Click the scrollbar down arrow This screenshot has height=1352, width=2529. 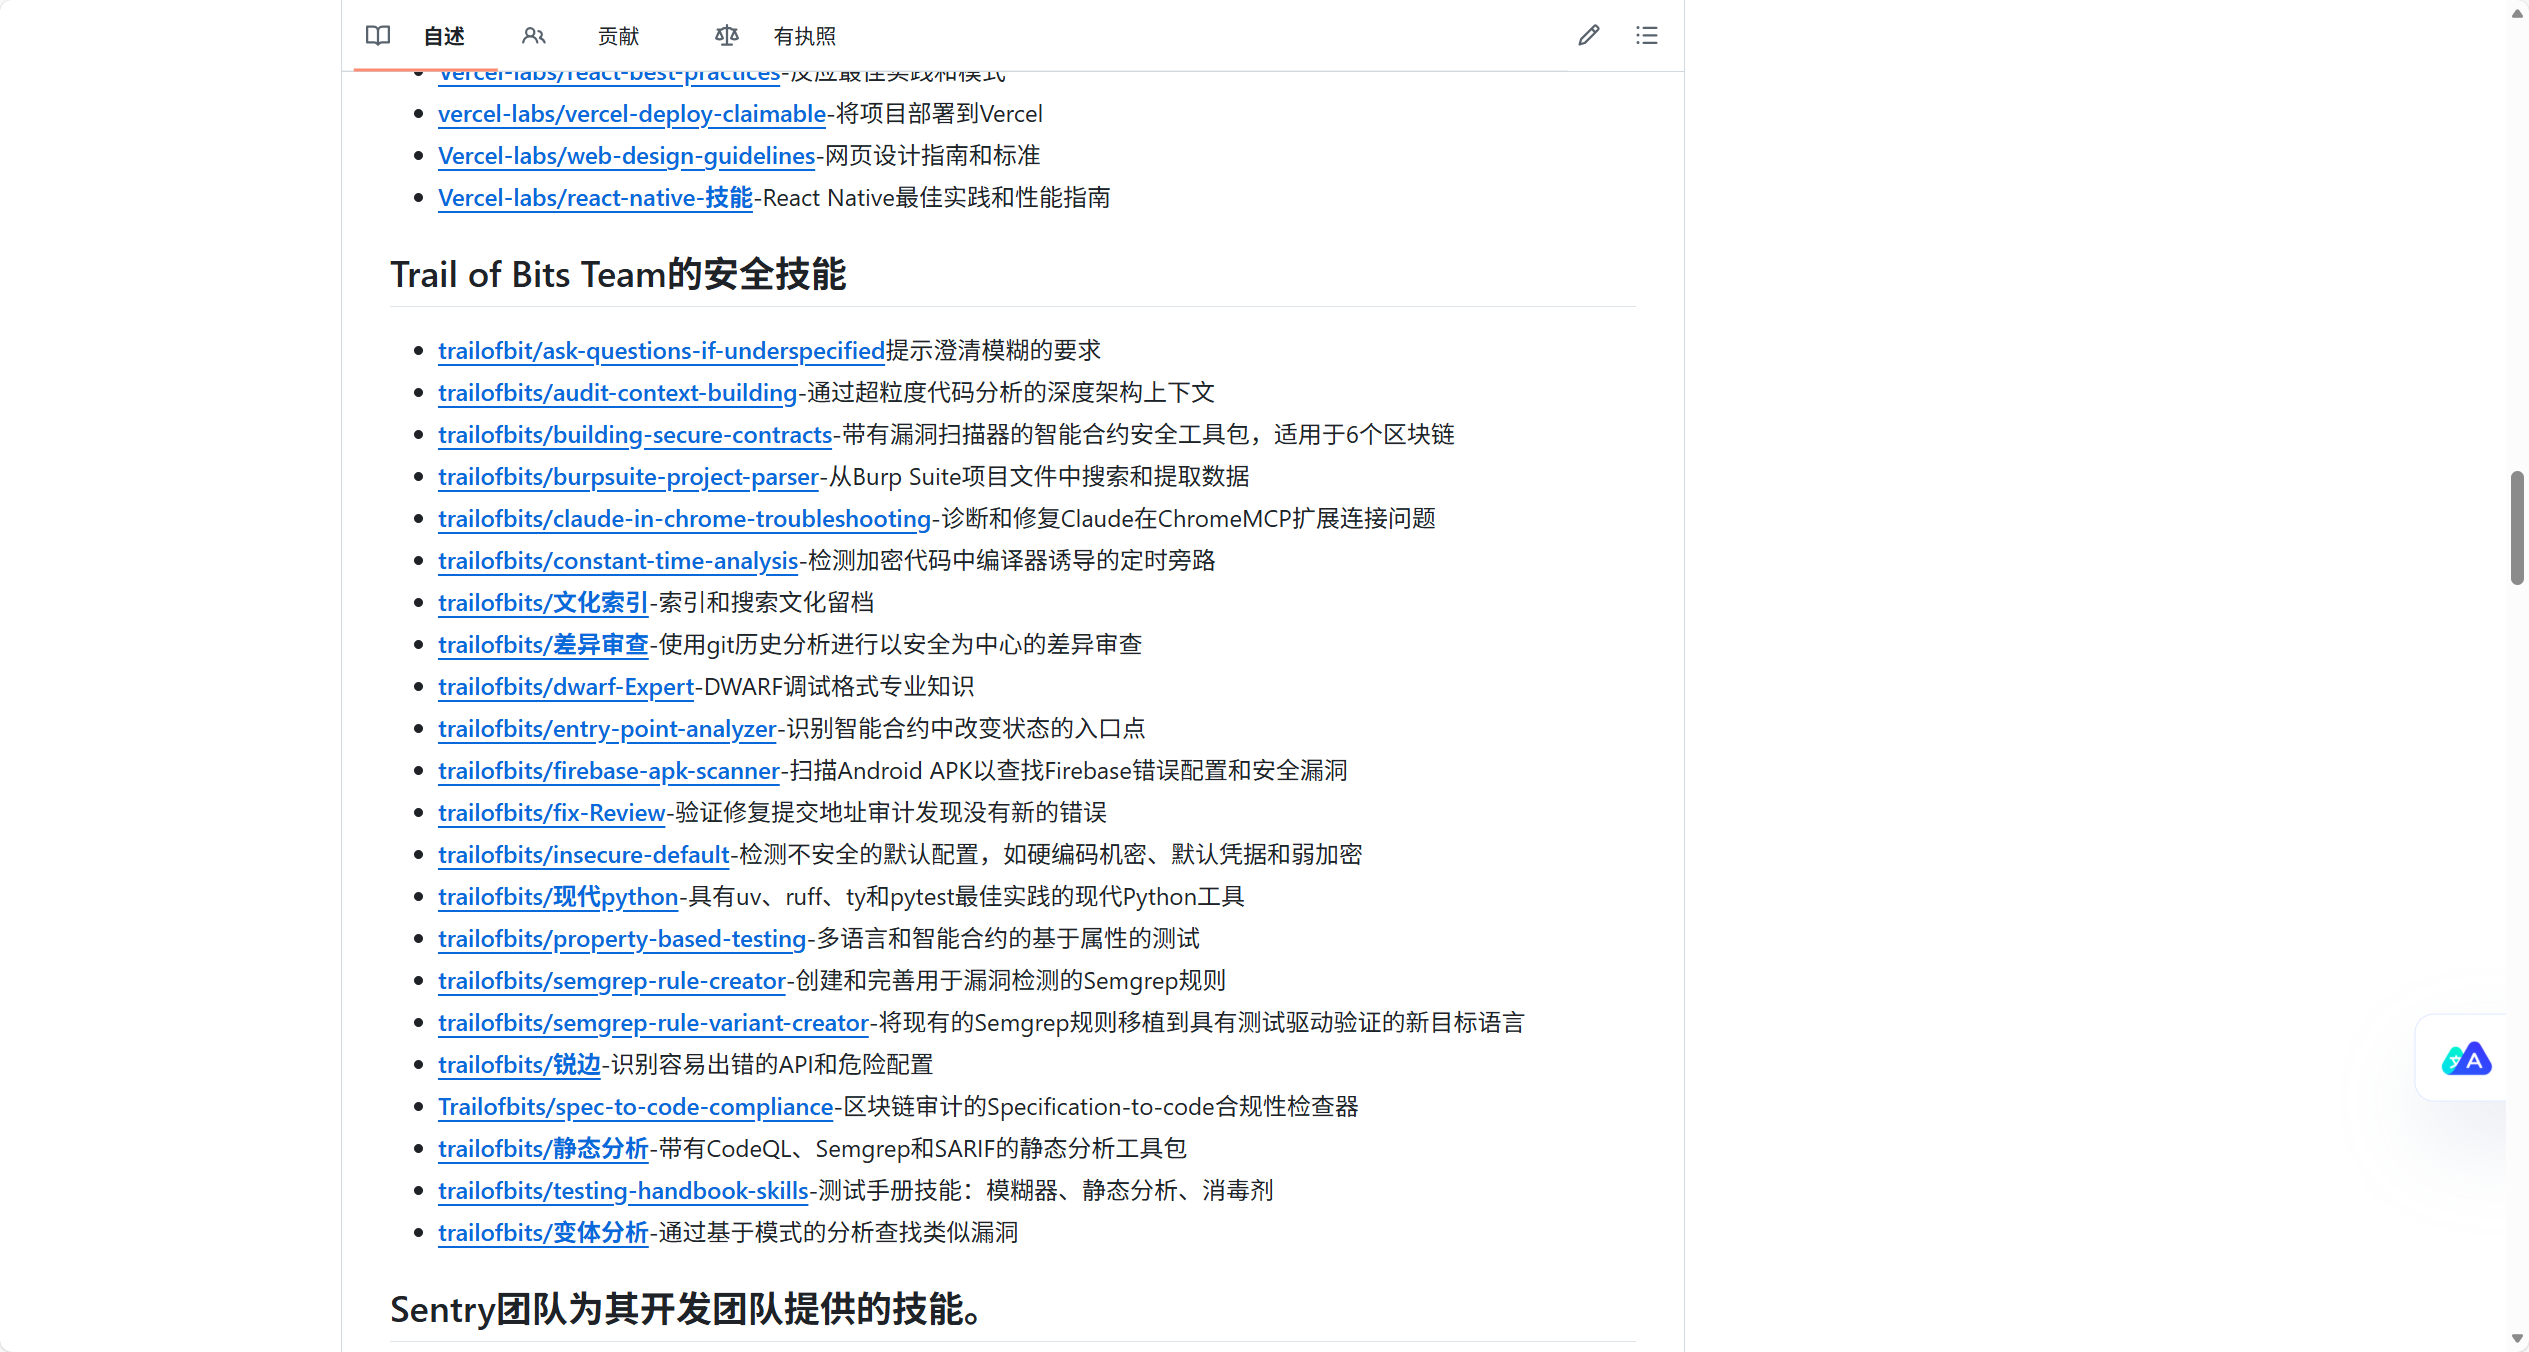click(x=2517, y=1338)
